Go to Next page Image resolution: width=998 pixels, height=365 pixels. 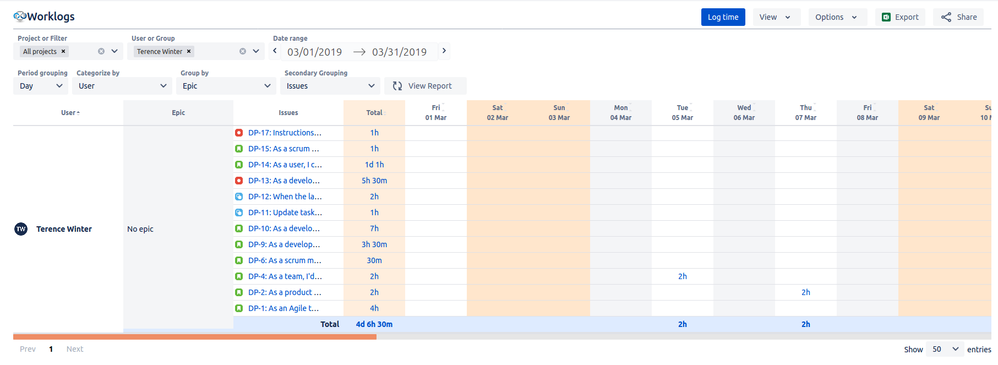(x=75, y=349)
